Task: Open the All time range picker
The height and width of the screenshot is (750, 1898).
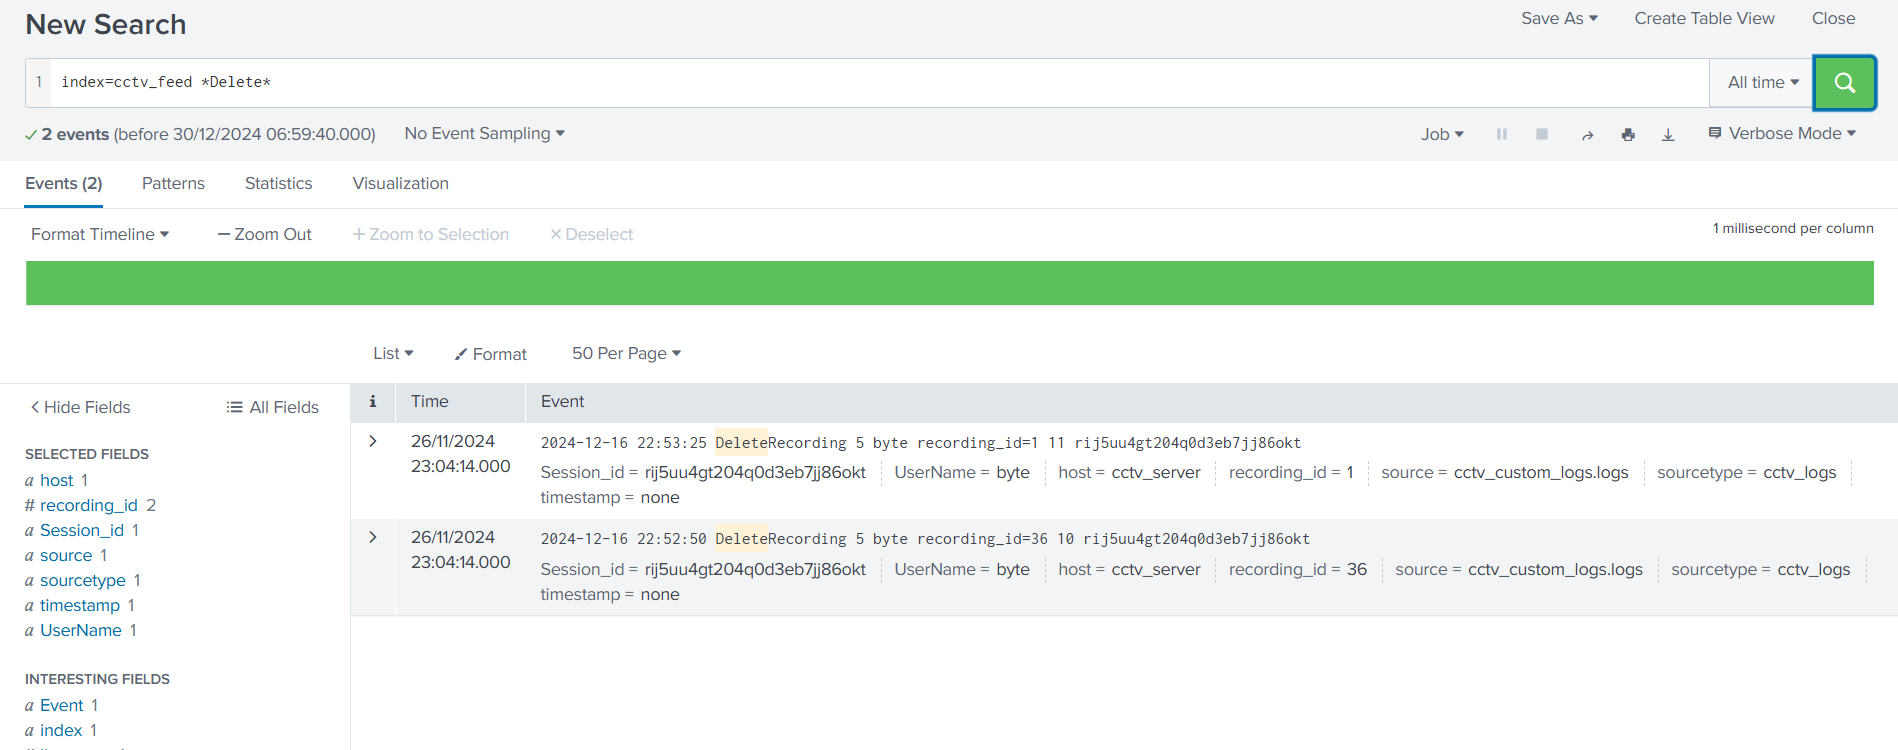Action: pyautogui.click(x=1762, y=83)
